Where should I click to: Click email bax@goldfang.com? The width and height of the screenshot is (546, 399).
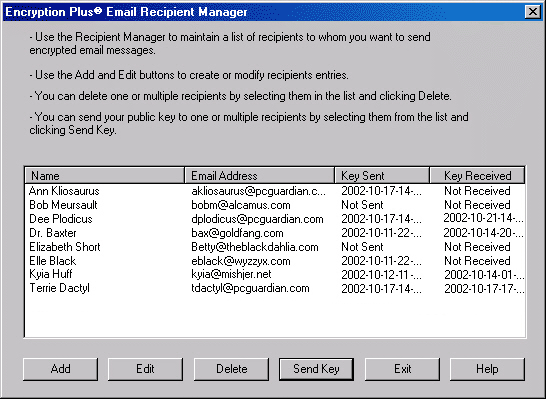coord(237,233)
